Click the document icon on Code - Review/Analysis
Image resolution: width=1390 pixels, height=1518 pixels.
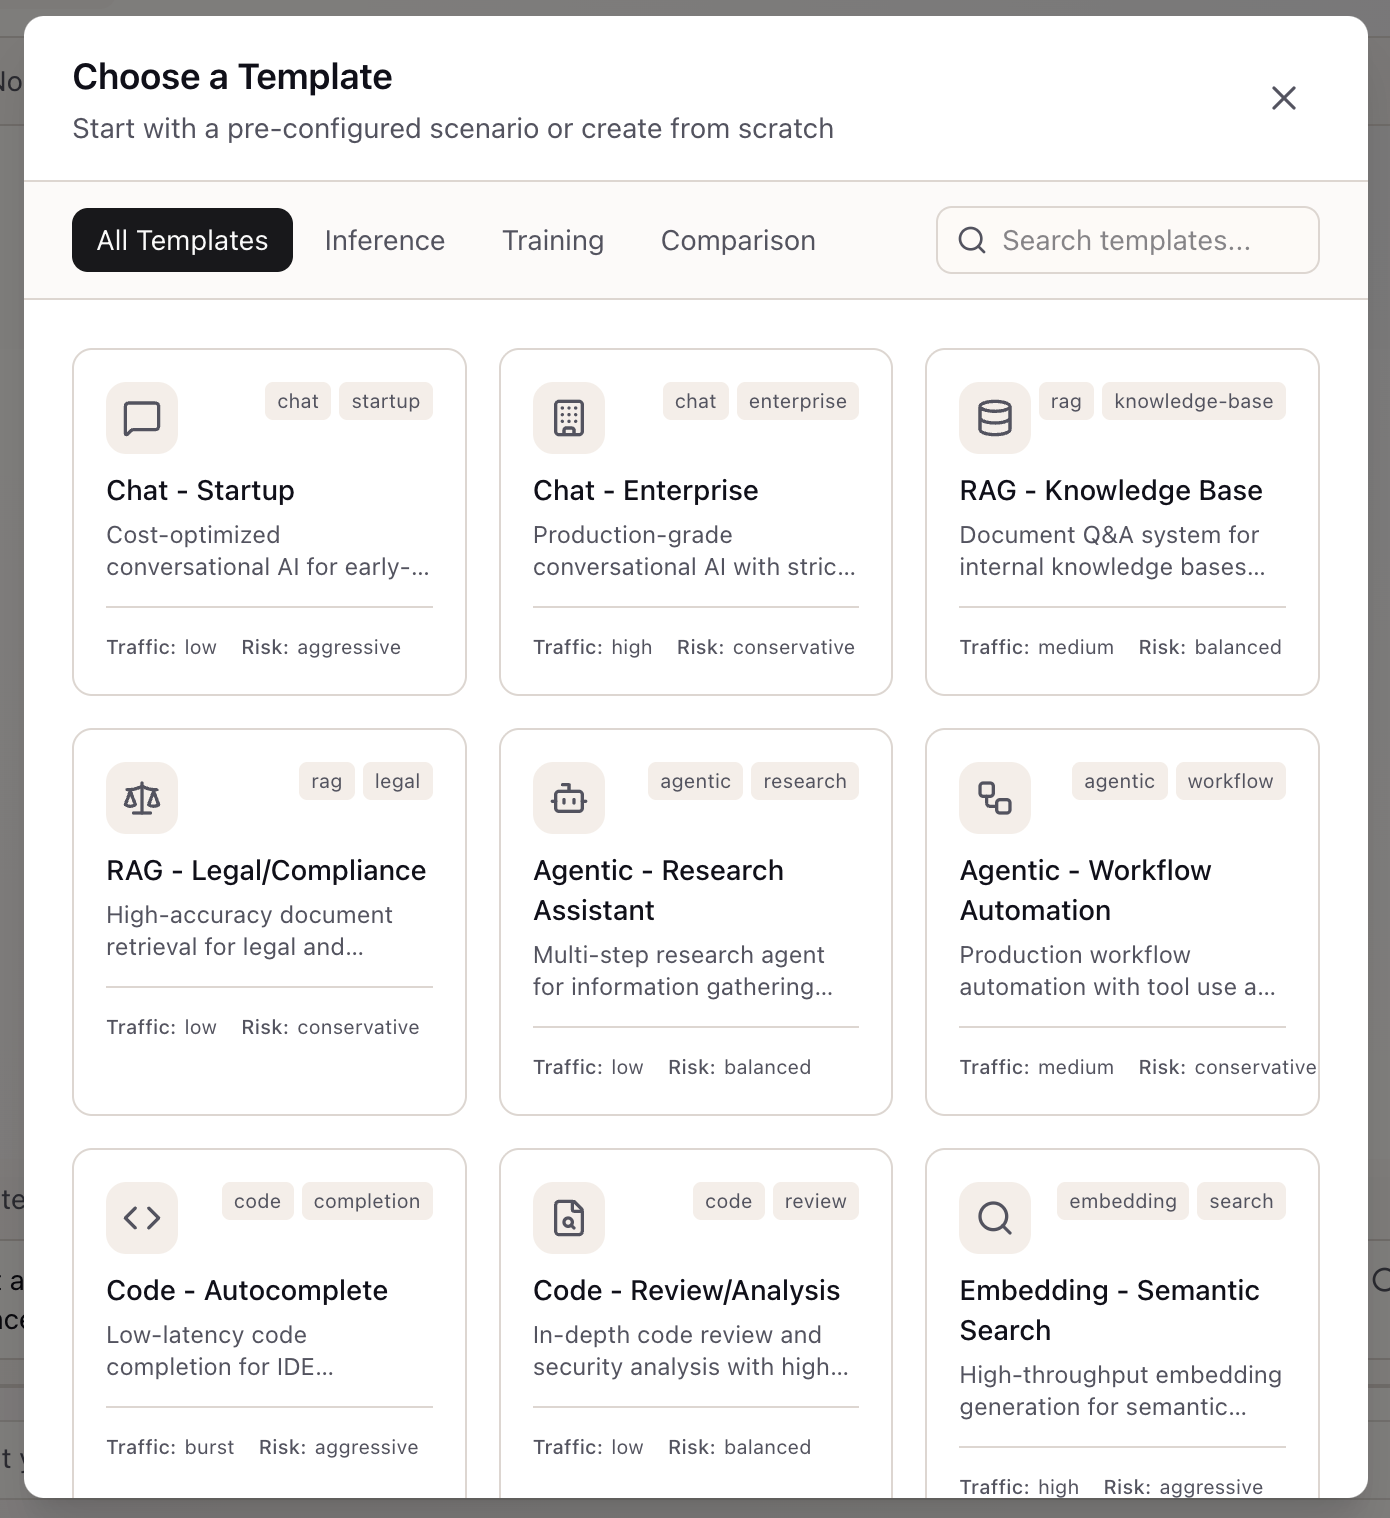[x=568, y=1218]
